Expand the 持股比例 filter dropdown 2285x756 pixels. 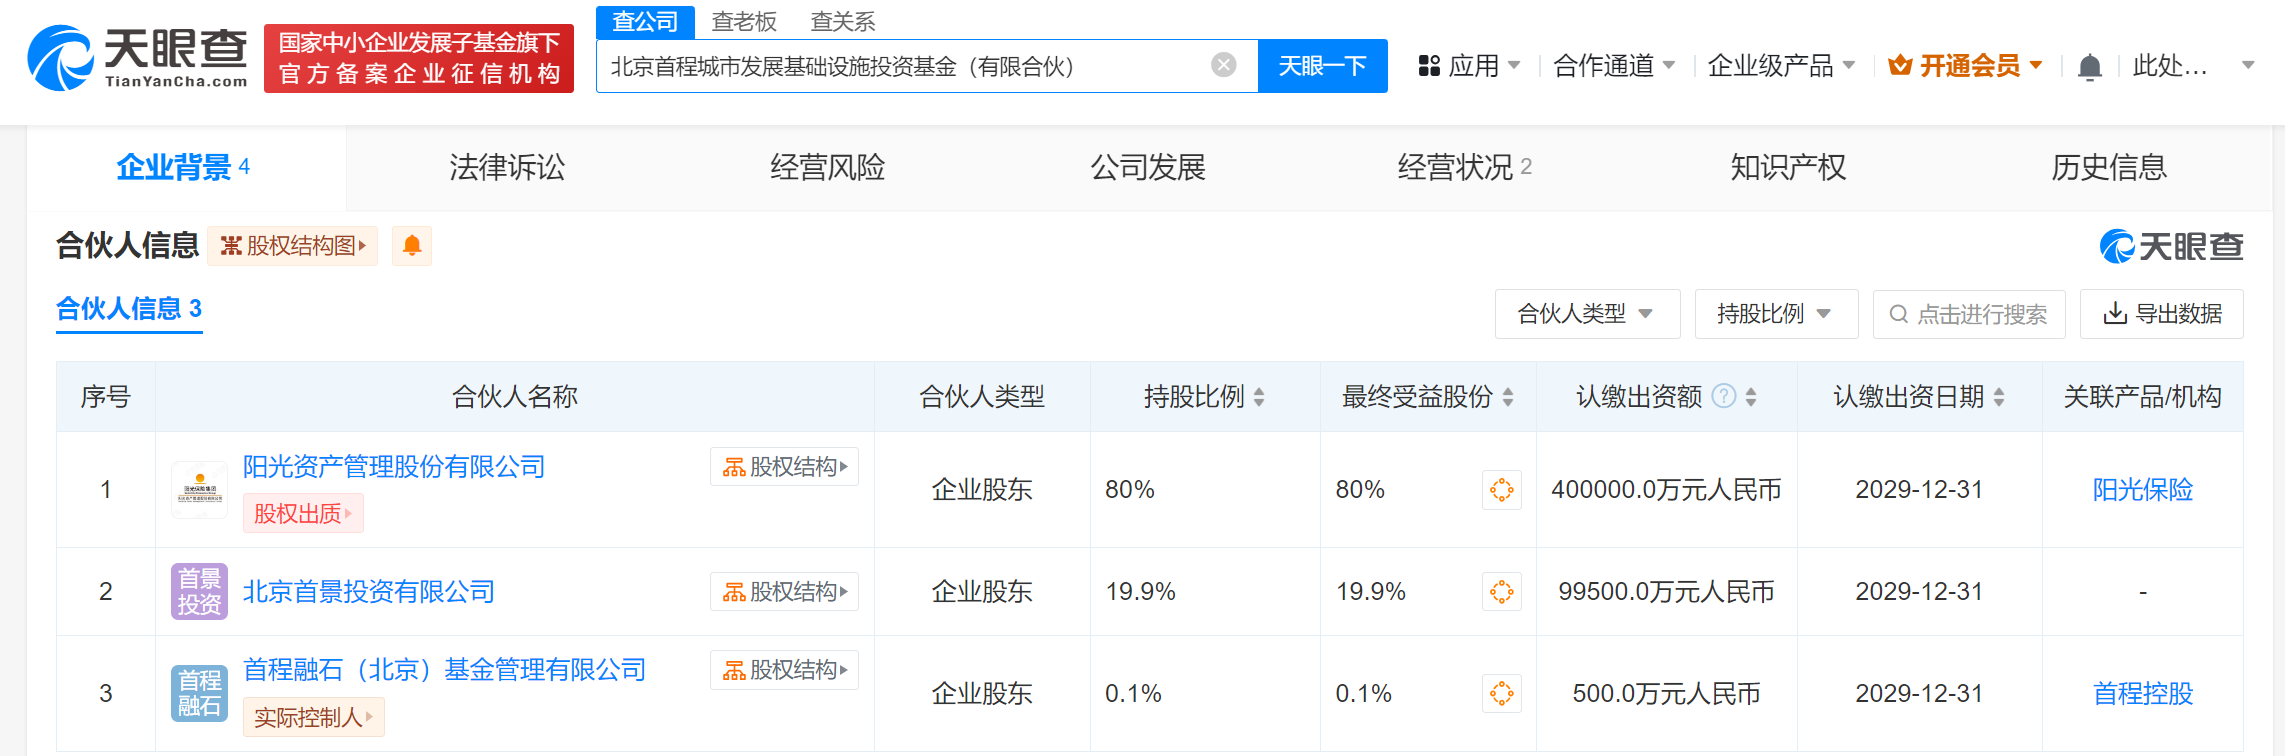coord(1775,314)
